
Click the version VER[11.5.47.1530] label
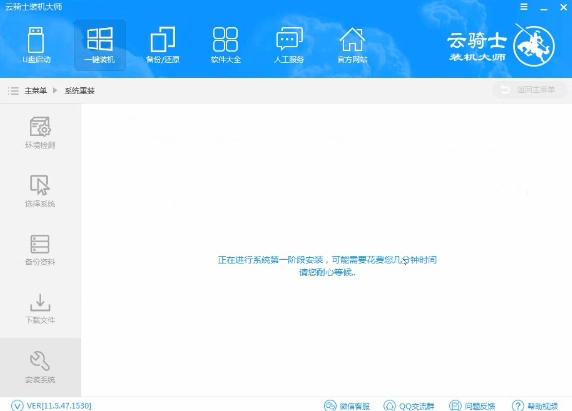pyautogui.click(x=59, y=406)
